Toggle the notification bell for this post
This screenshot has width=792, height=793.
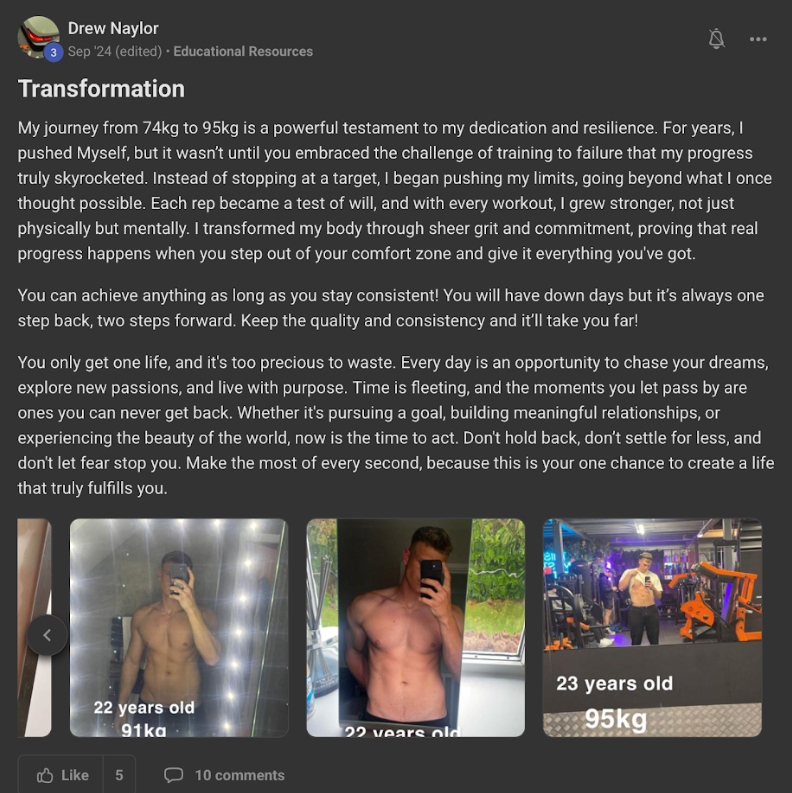click(716, 39)
